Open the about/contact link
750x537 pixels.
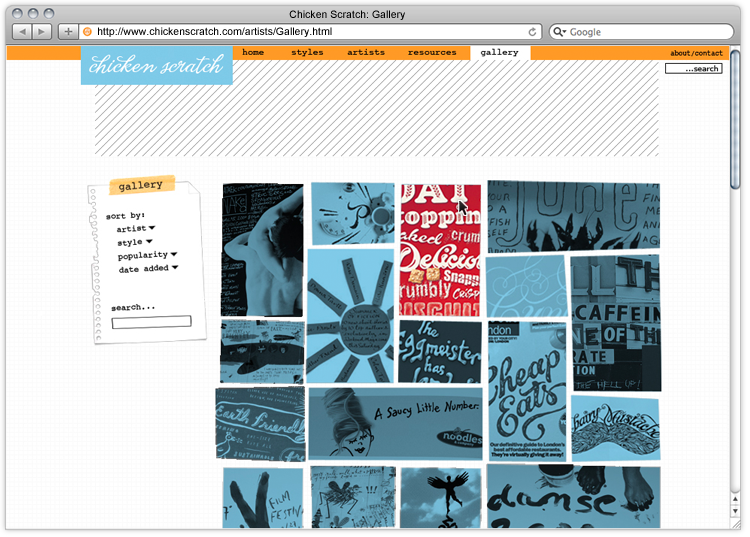[x=696, y=53]
